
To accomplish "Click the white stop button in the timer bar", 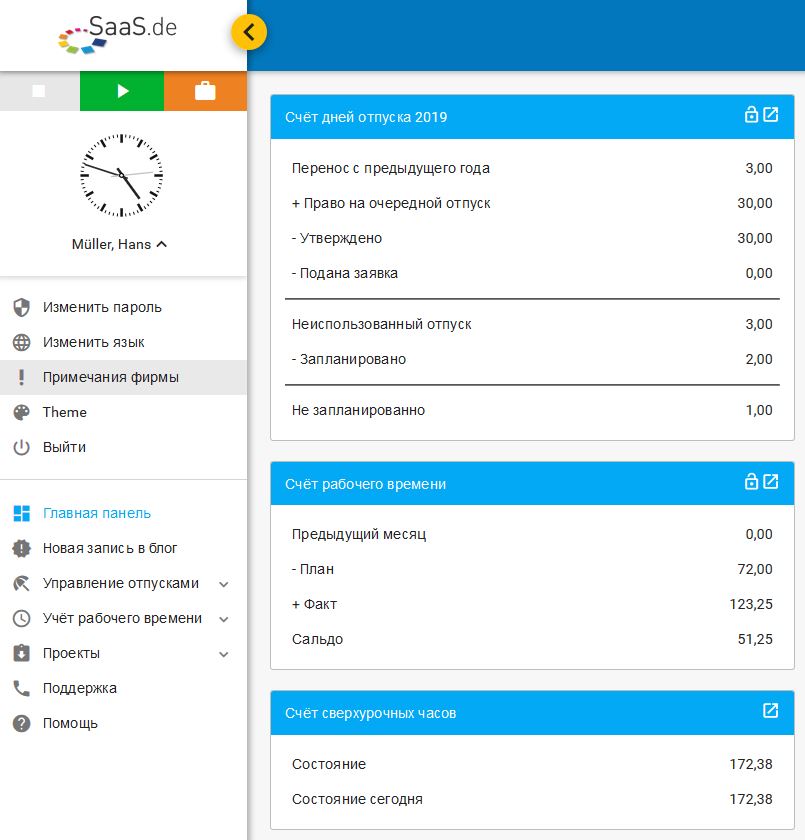I will click(x=39, y=91).
